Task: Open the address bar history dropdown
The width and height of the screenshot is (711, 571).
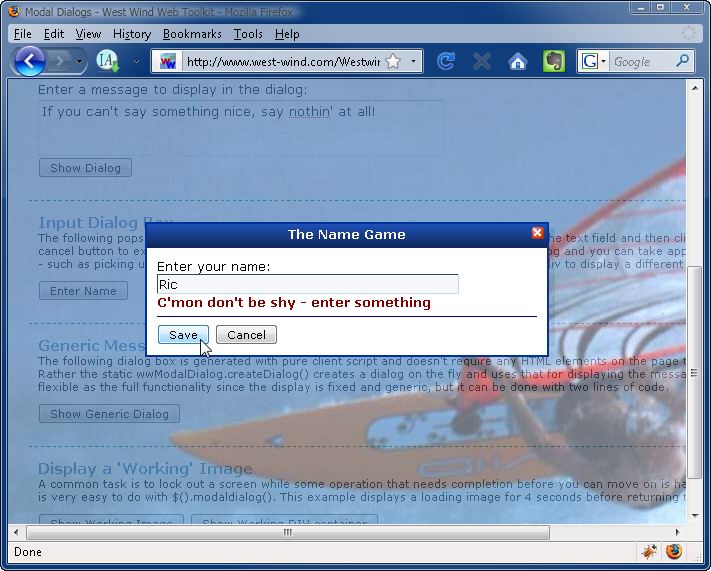Action: point(413,62)
